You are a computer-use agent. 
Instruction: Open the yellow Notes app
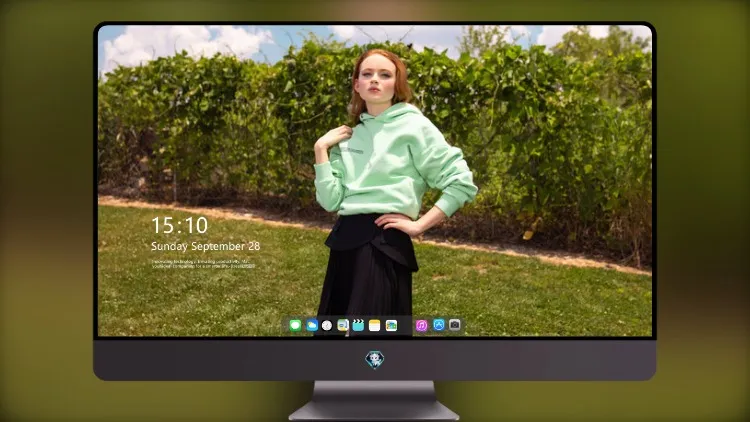[375, 326]
